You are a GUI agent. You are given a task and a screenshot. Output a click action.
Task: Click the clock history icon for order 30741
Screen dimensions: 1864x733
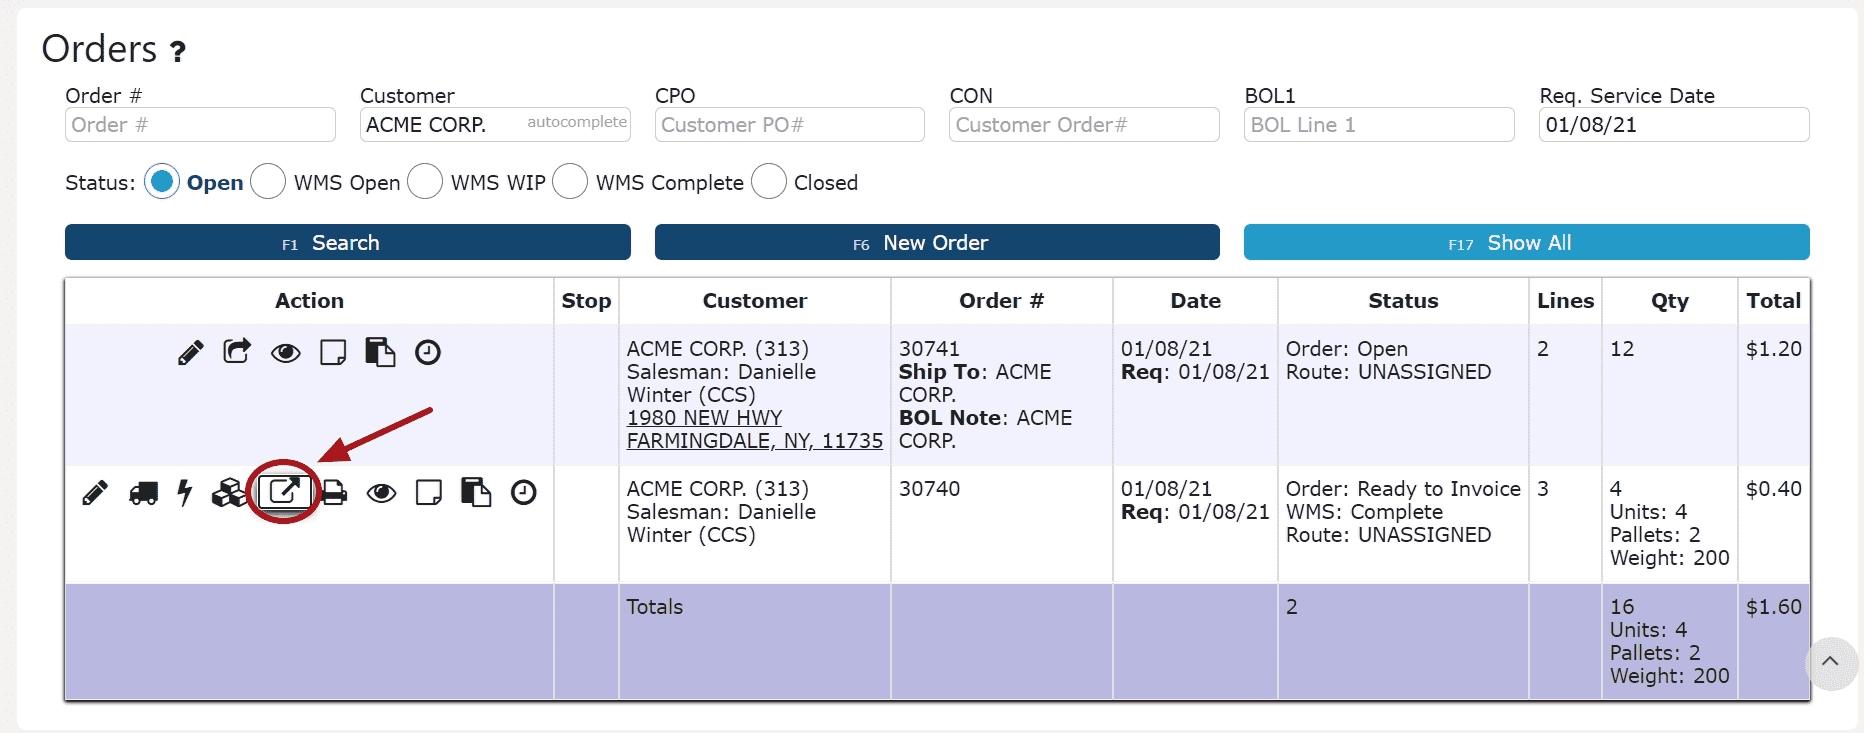click(x=428, y=352)
